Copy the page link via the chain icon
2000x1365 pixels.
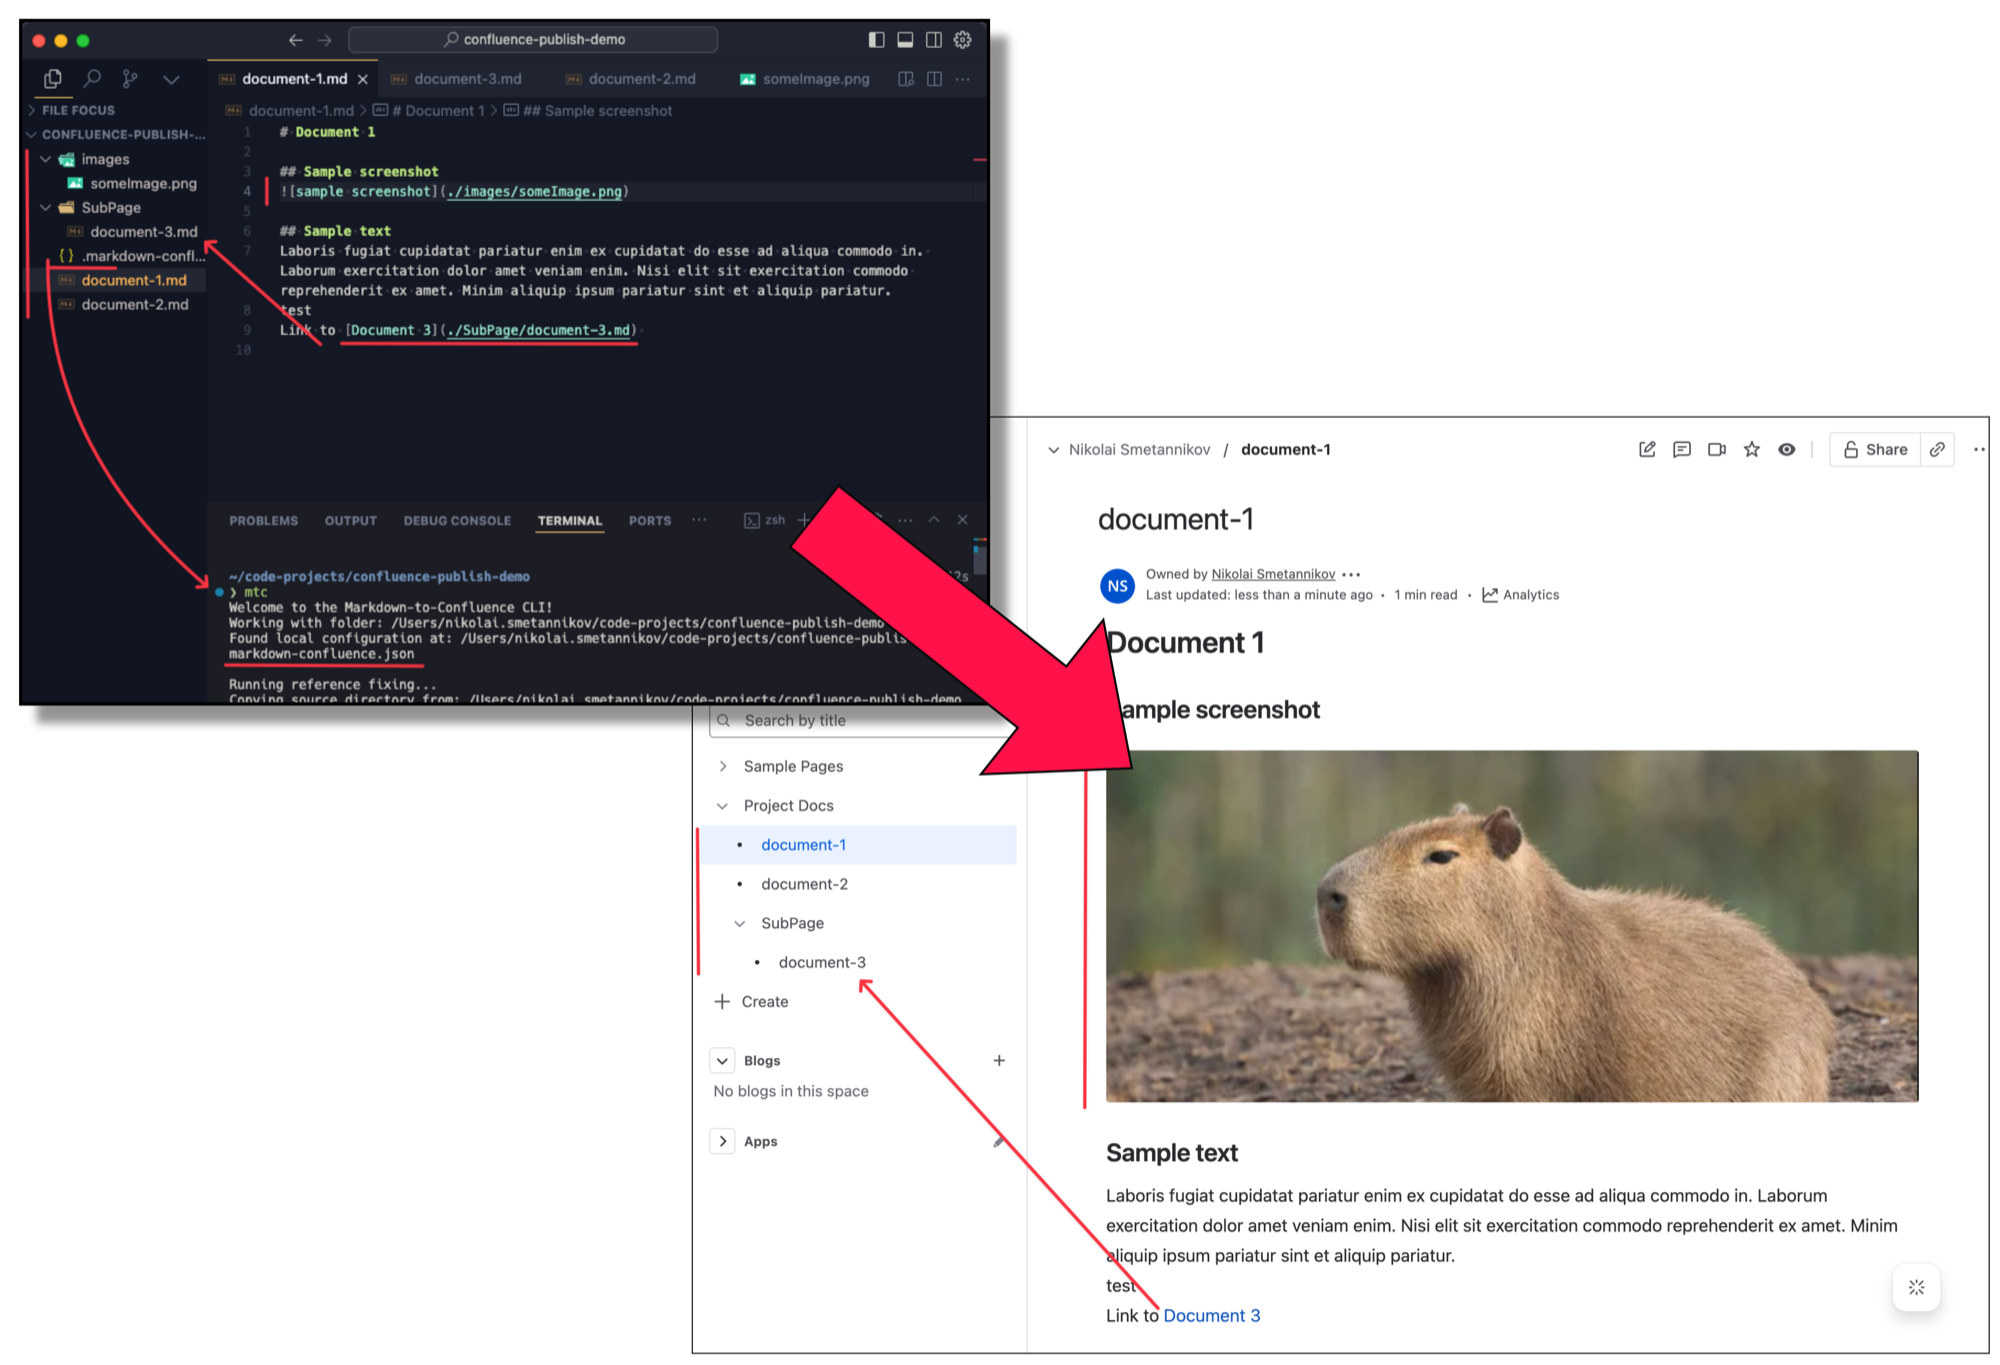tap(1937, 450)
